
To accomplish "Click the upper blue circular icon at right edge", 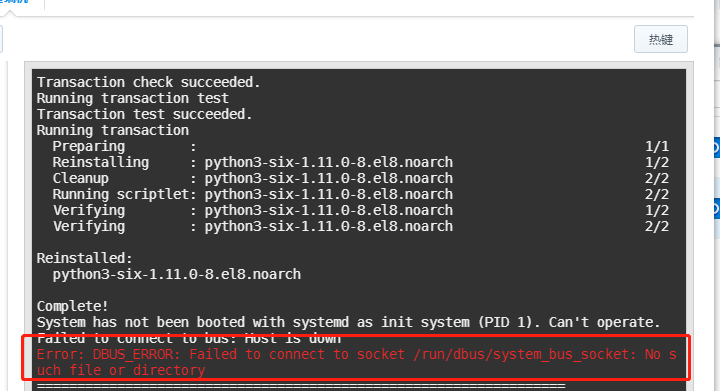I will click(x=716, y=148).
